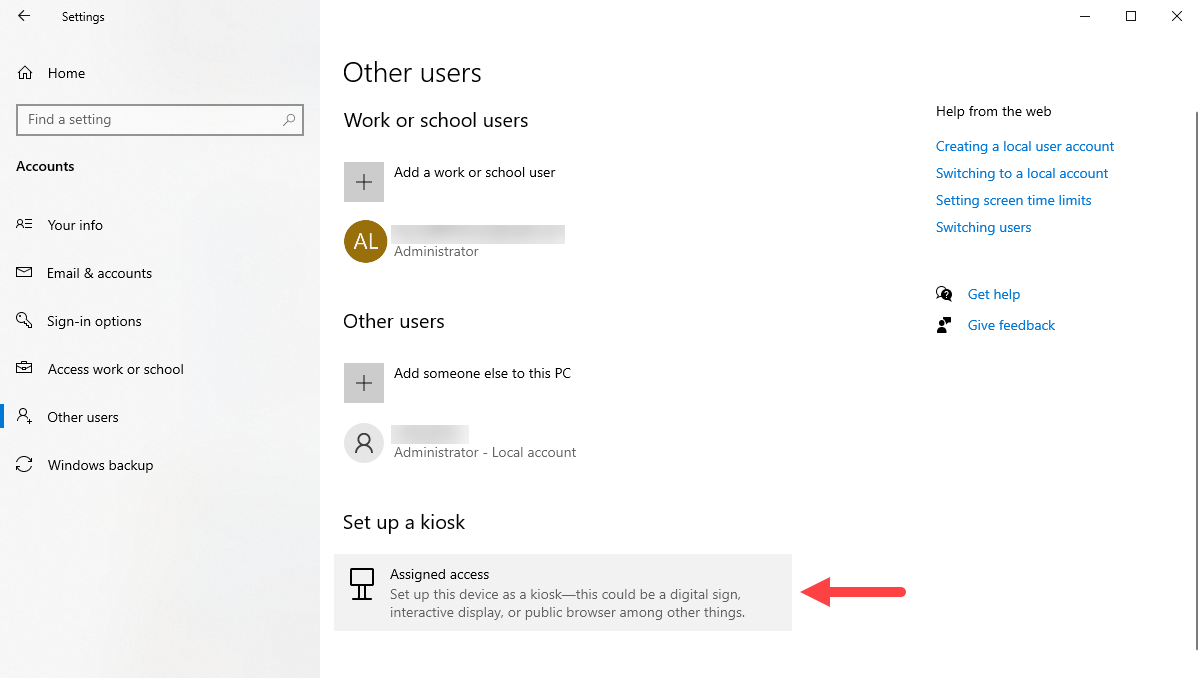
Task: Open Email & accounts page
Action: (99, 273)
